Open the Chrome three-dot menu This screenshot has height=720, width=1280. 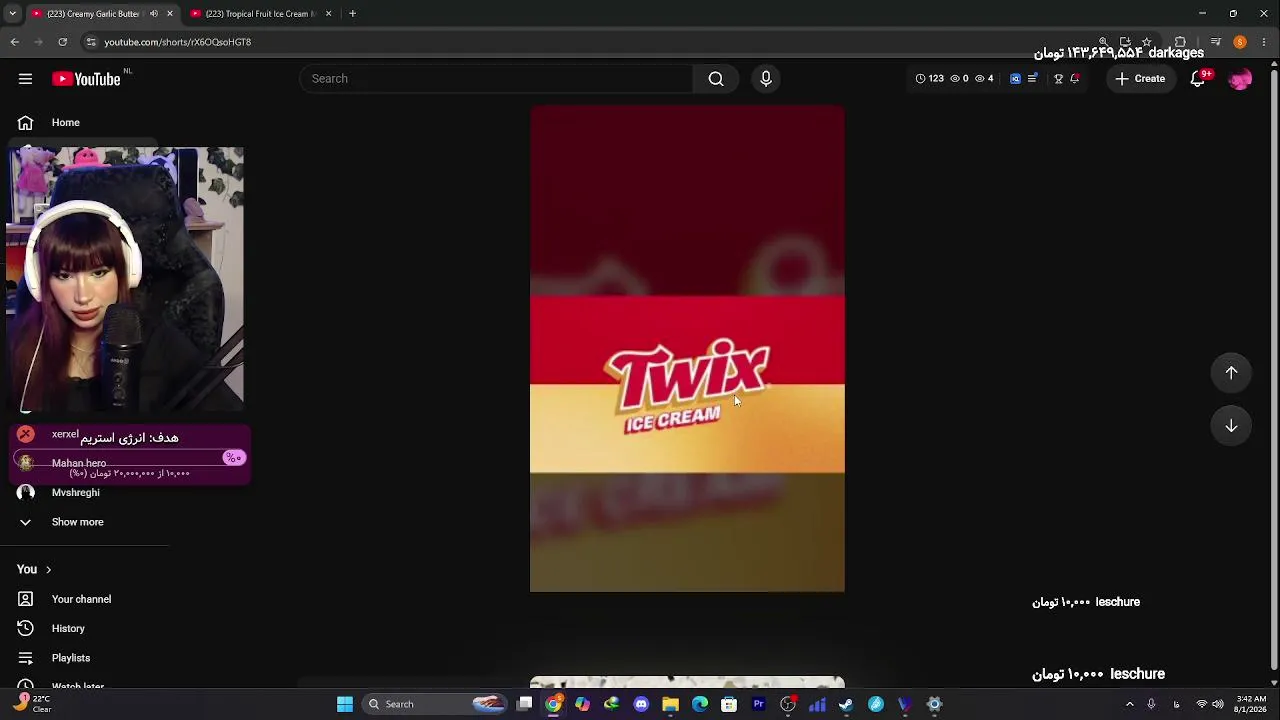click(1265, 42)
